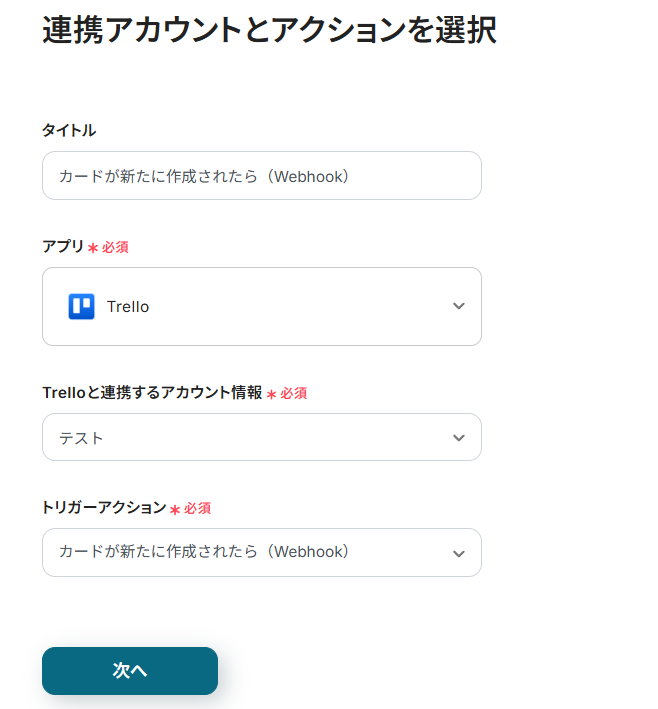This screenshot has width=658, height=709.
Task: Click the red asterisk beside アカウント情報
Action: [x=271, y=395]
